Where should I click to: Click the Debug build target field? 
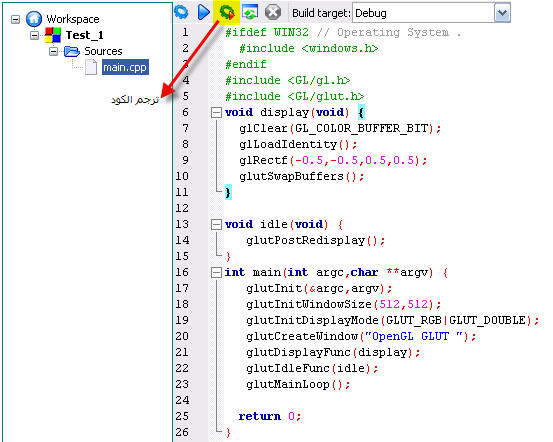[424, 13]
